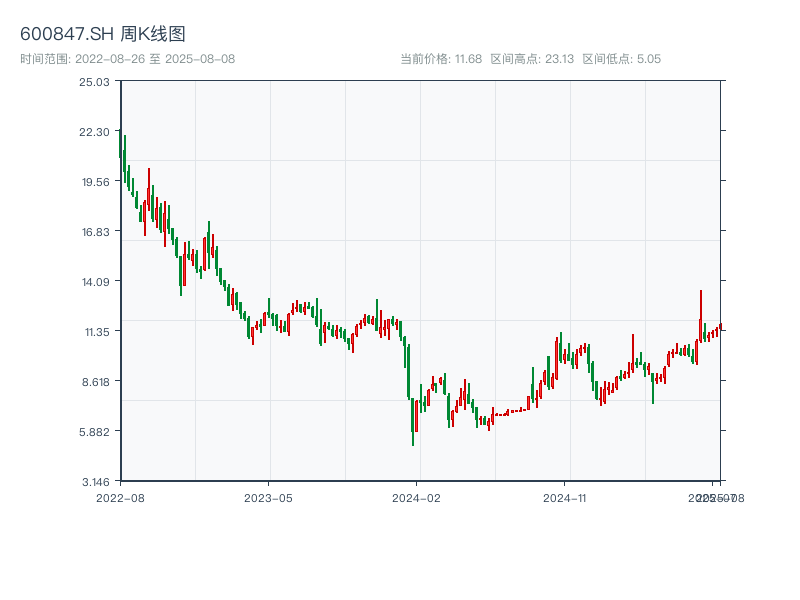The width and height of the screenshot is (800, 600).
Task: Click the 600847.SH 周K线图 chart title
Action: [x=103, y=35]
